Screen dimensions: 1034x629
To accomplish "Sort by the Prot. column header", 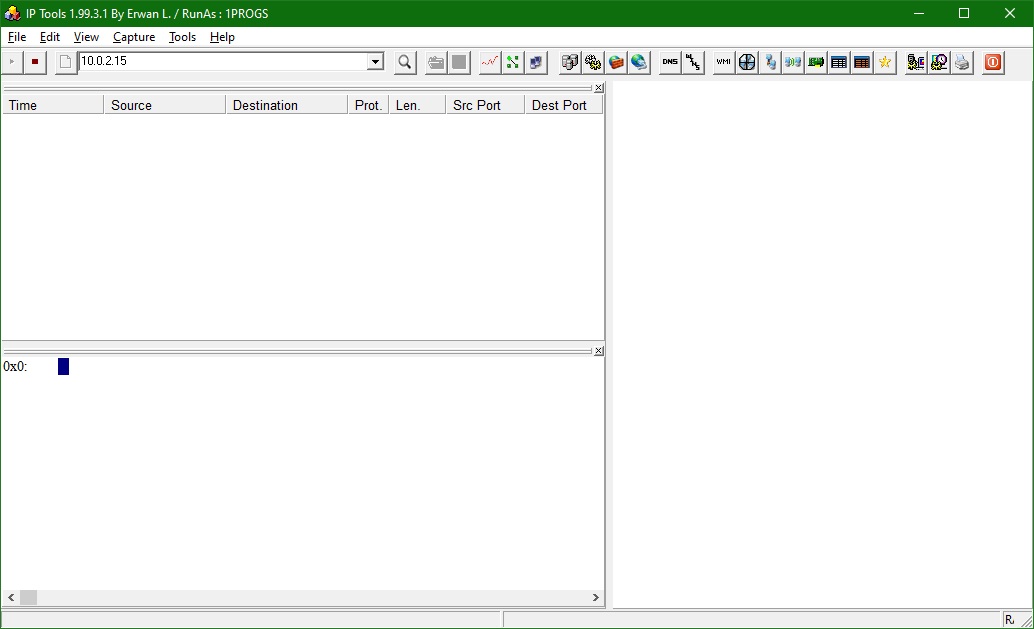I will click(368, 105).
